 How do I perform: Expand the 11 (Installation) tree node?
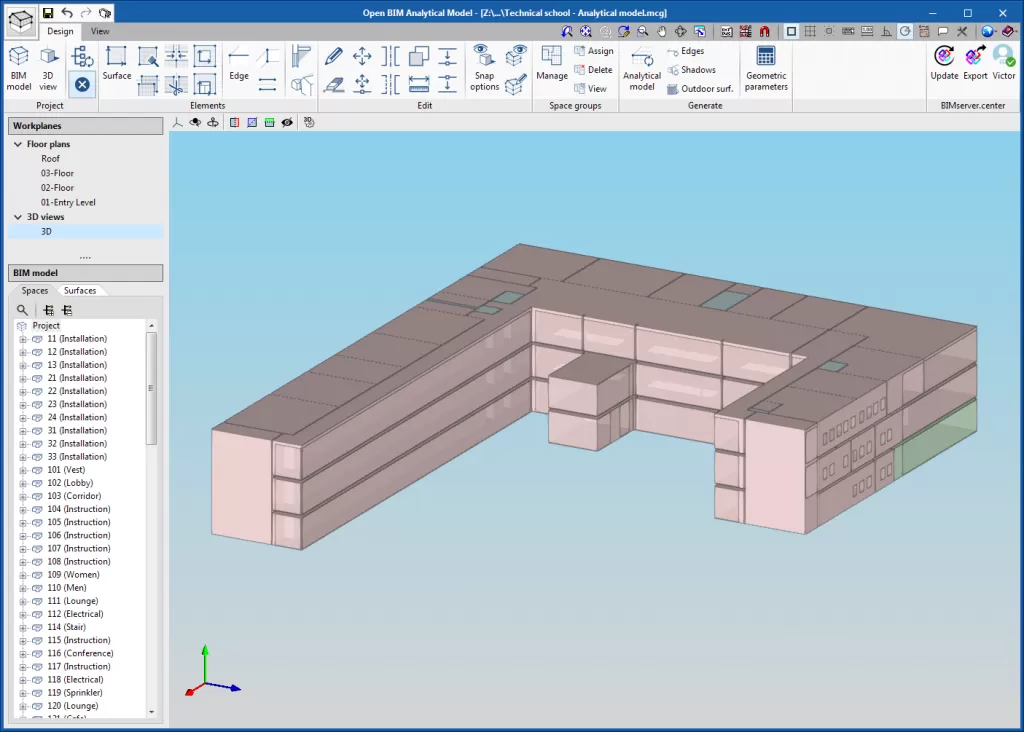pyautogui.click(x=22, y=339)
